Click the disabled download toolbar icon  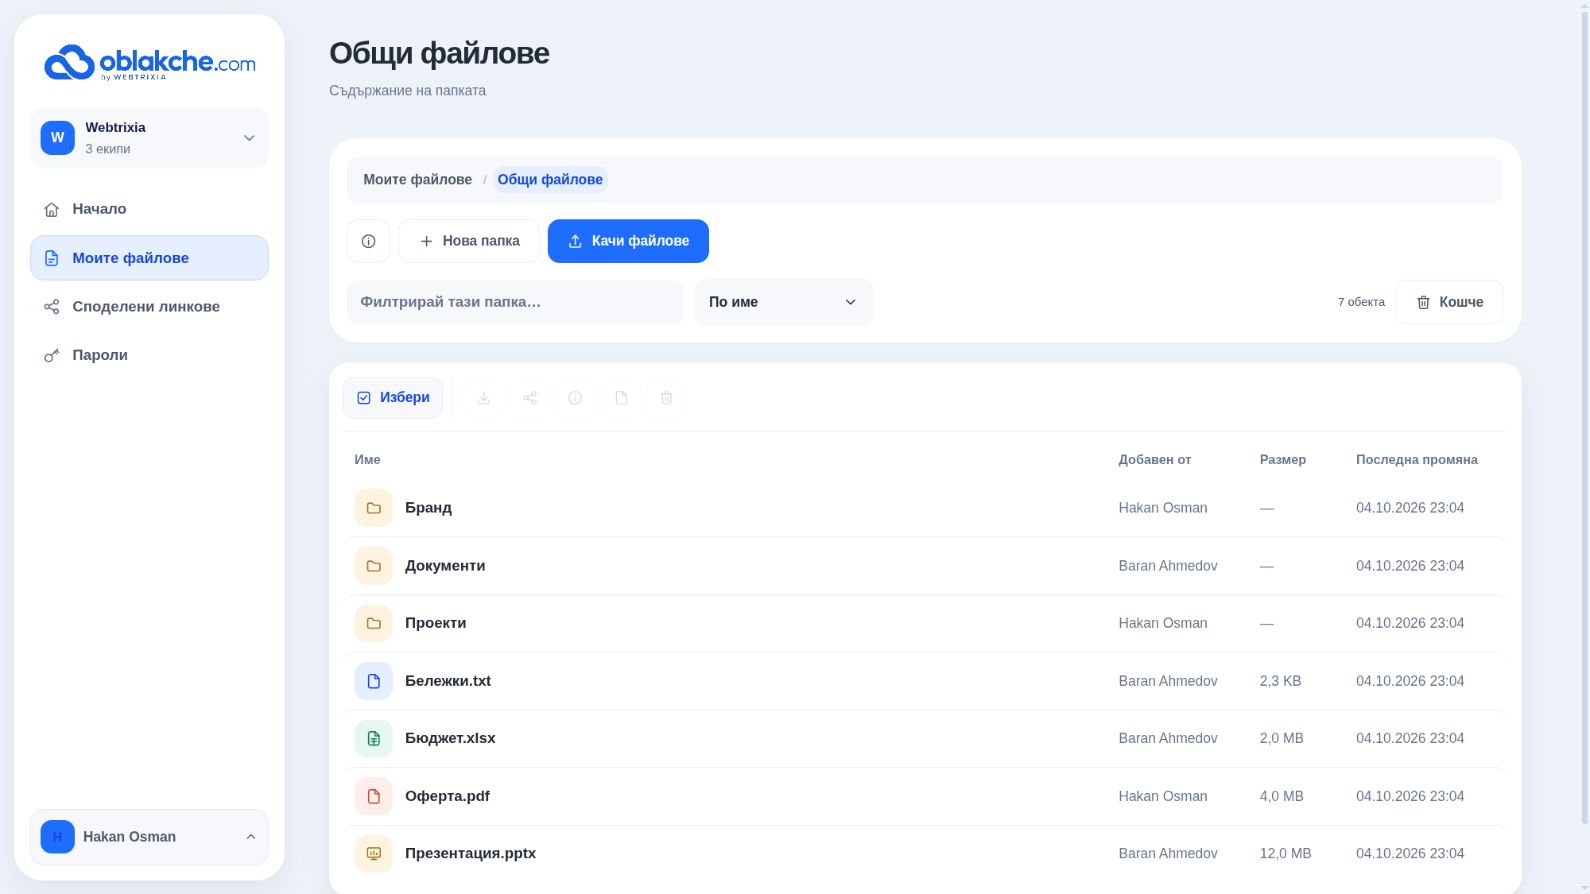(484, 398)
